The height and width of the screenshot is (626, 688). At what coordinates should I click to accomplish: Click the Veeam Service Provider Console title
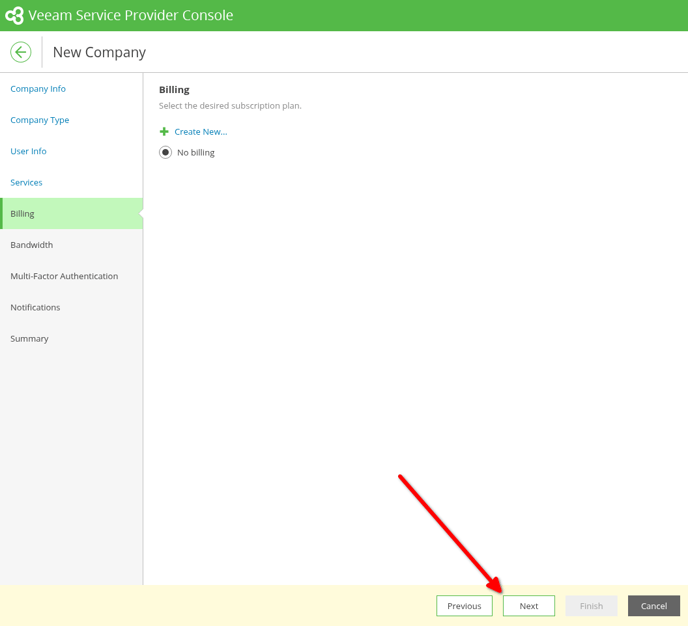(131, 15)
